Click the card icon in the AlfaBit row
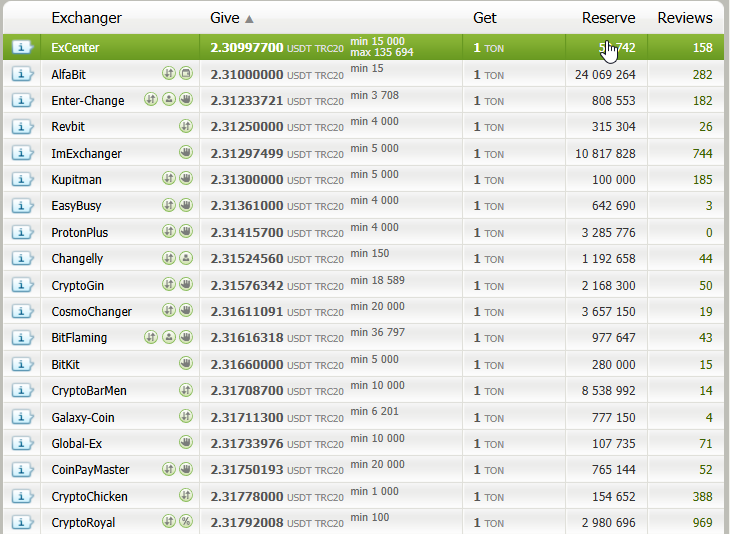The width and height of the screenshot is (730, 534). point(185,74)
